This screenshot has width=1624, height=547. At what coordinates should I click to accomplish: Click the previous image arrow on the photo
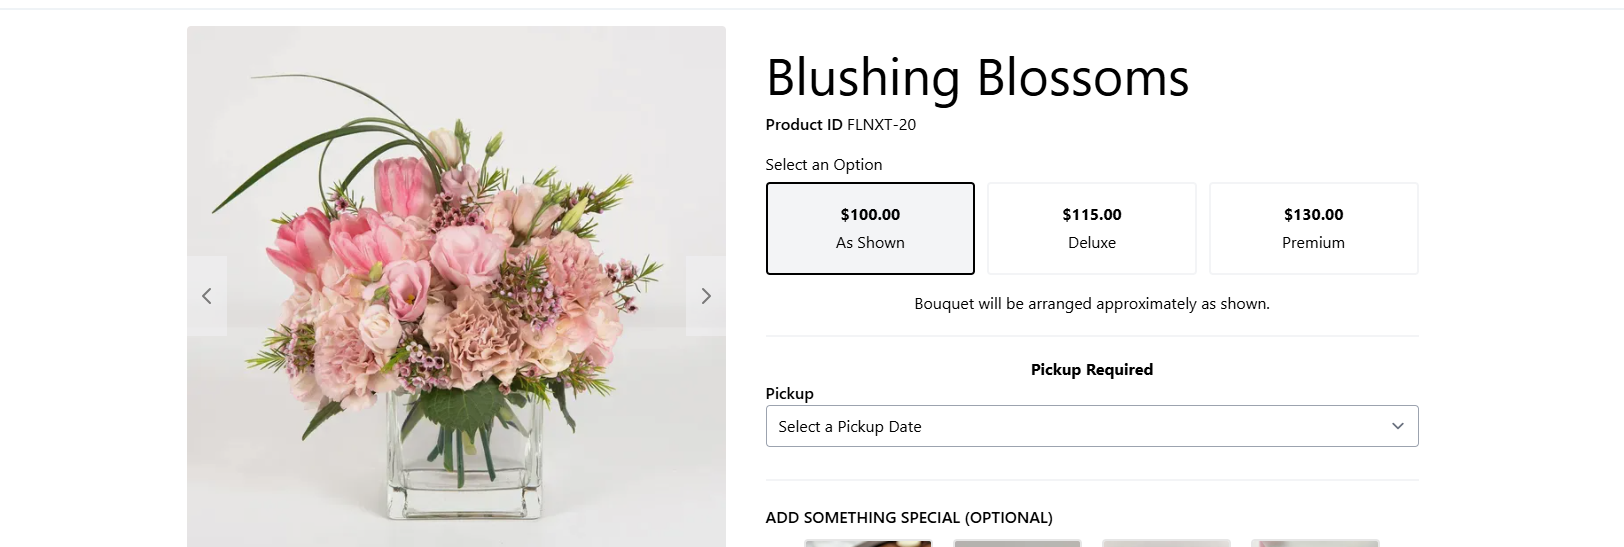[207, 296]
